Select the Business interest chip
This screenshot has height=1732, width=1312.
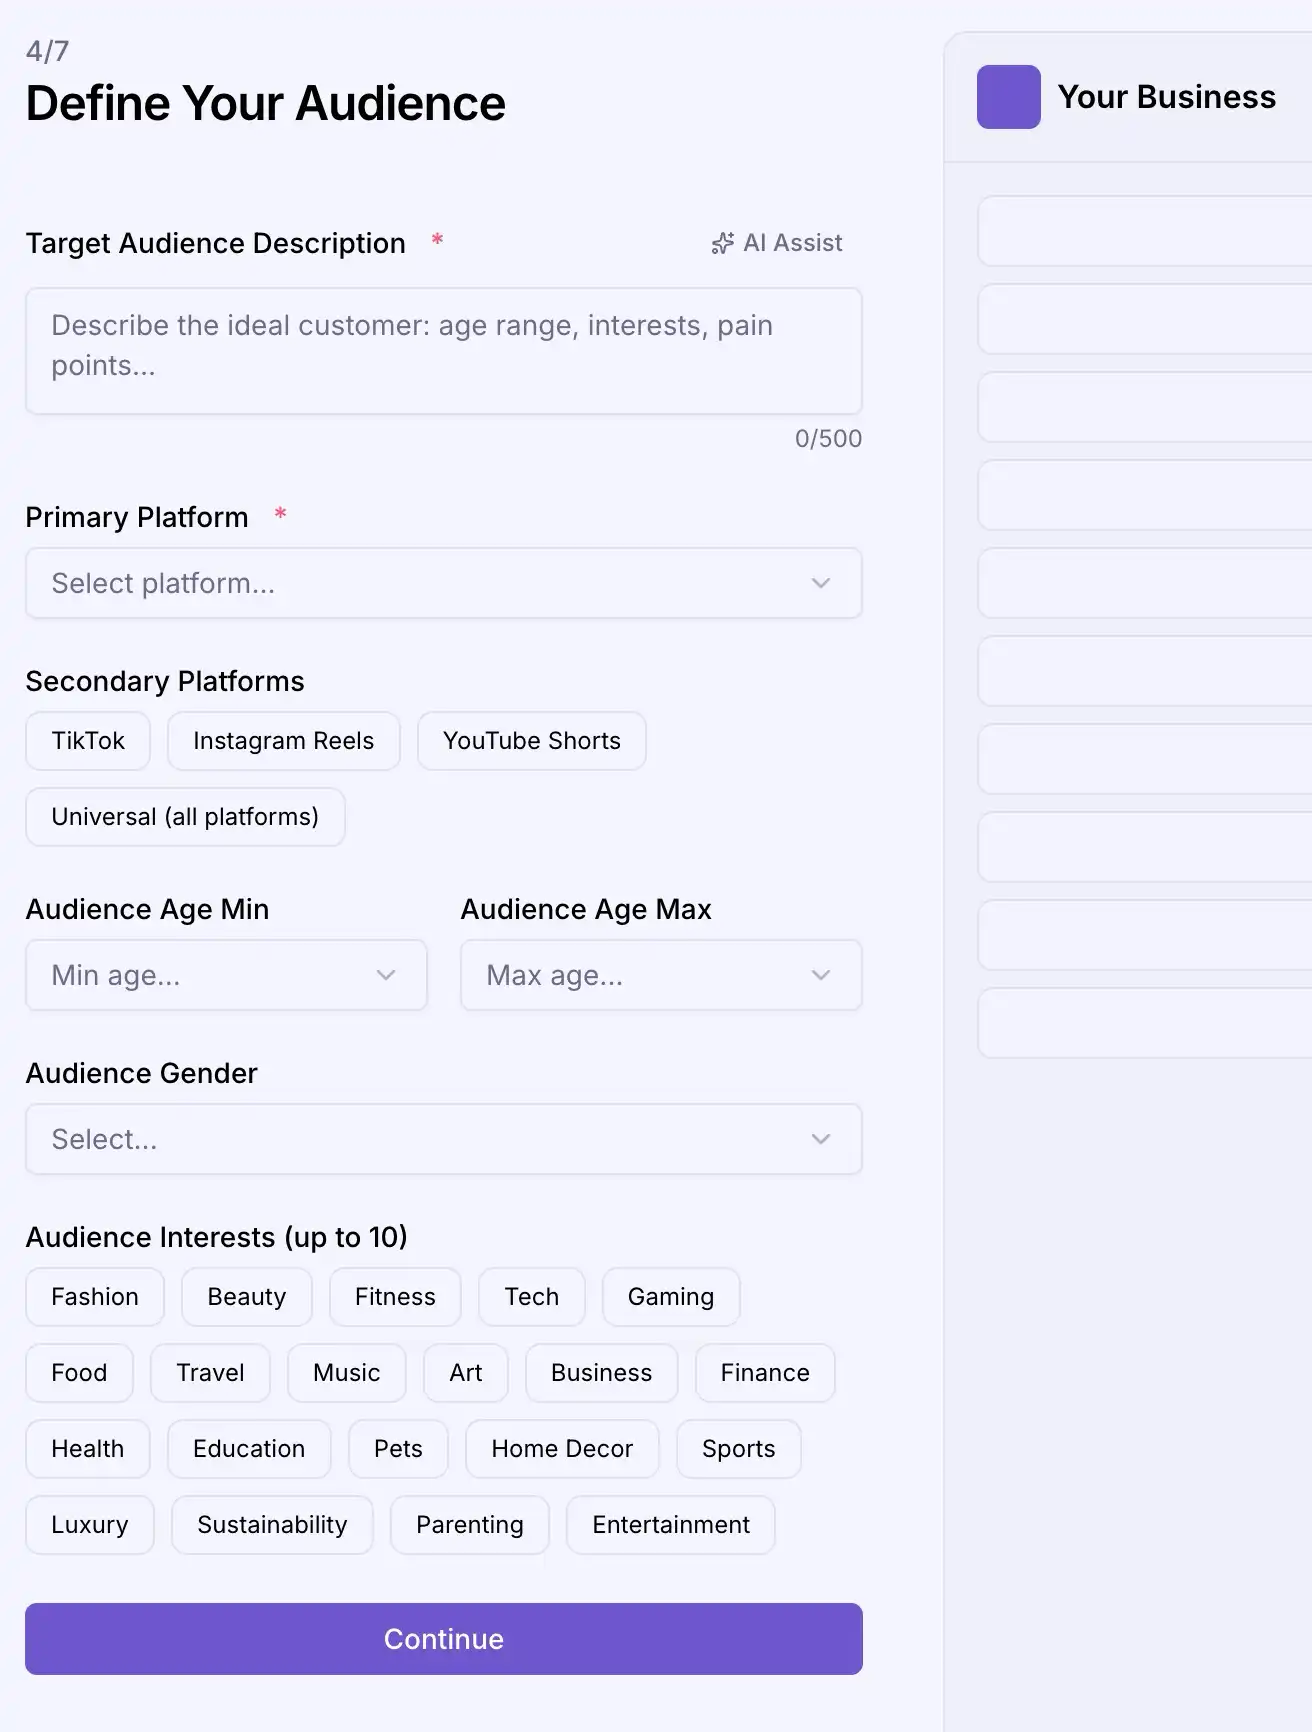(x=602, y=1373)
